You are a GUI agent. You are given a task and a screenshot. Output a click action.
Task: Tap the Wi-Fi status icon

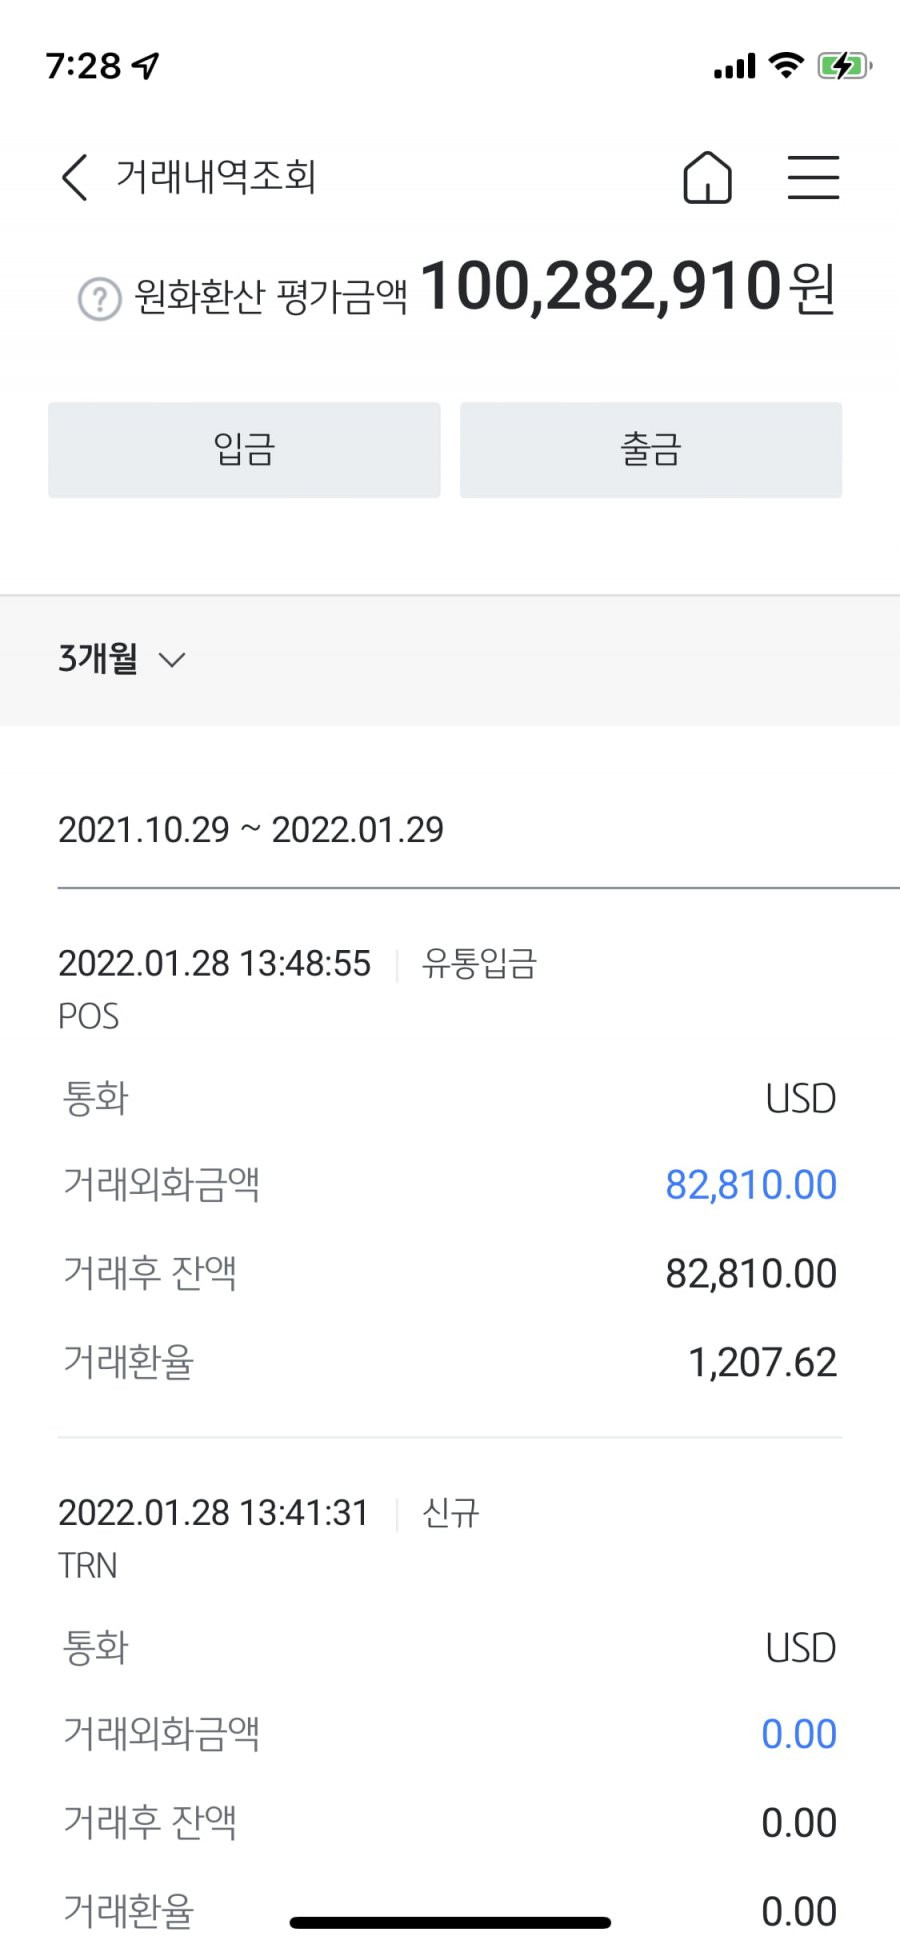[x=787, y=66]
